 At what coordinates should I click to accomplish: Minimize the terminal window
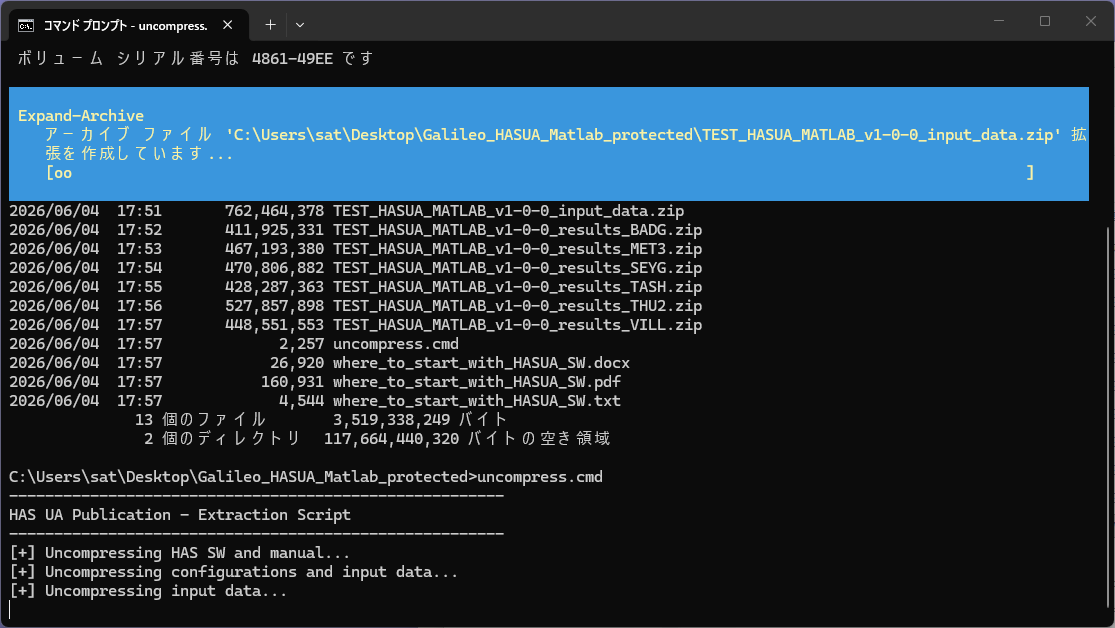click(x=999, y=21)
